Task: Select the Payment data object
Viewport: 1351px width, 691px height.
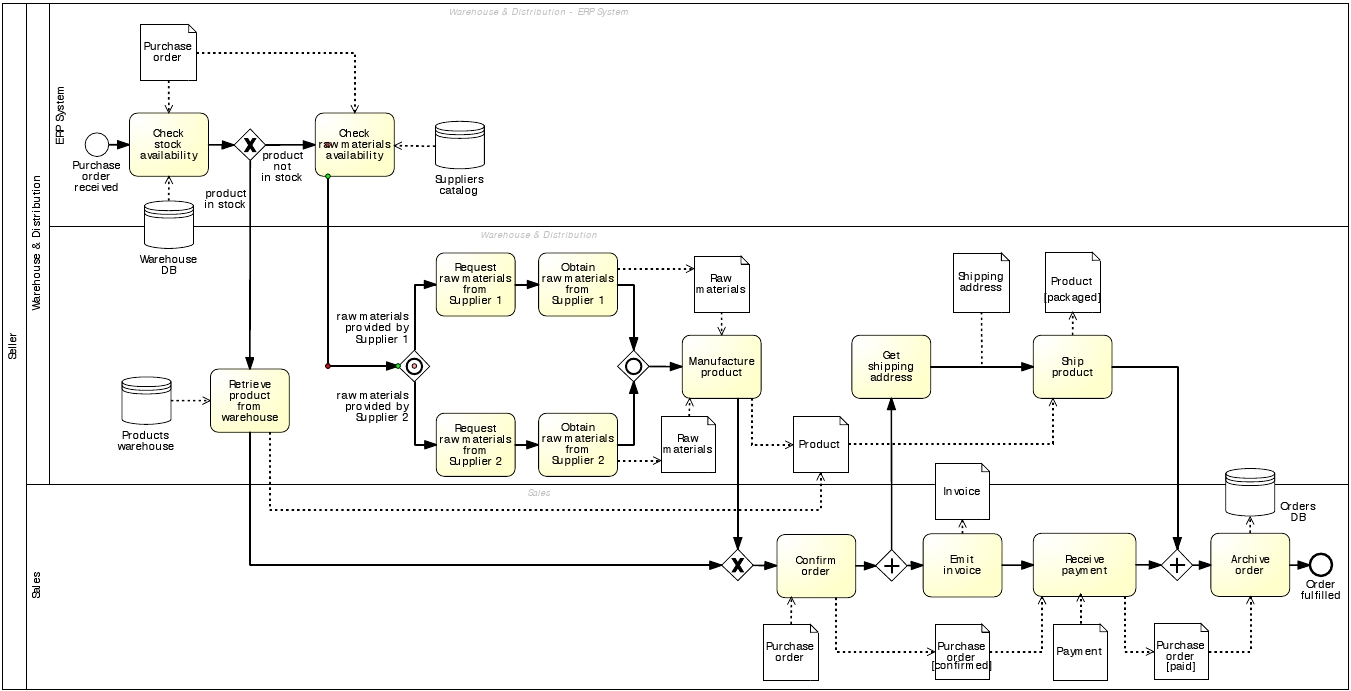Action: (1081, 651)
